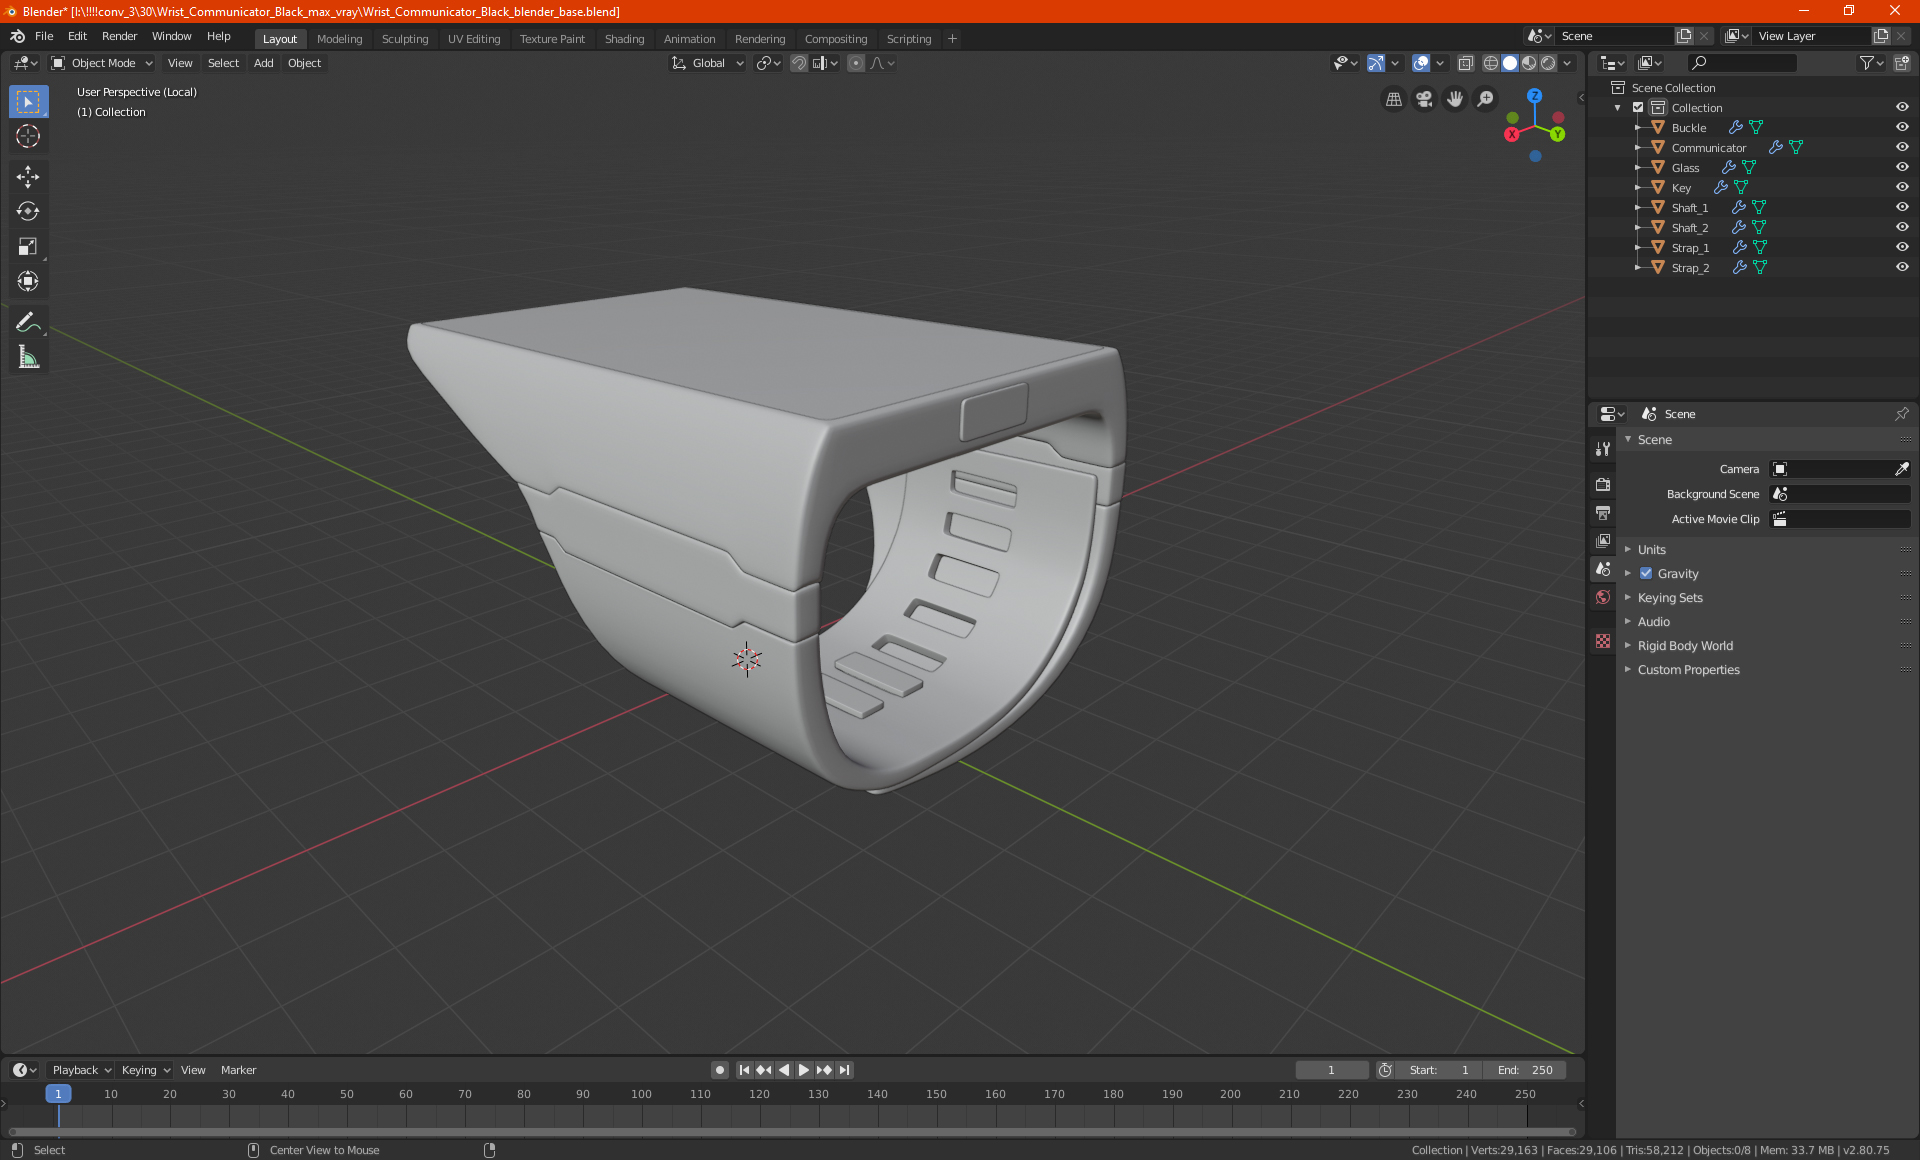The image size is (1920, 1160).
Task: Open the Object Mode dropdown
Action: [x=102, y=63]
